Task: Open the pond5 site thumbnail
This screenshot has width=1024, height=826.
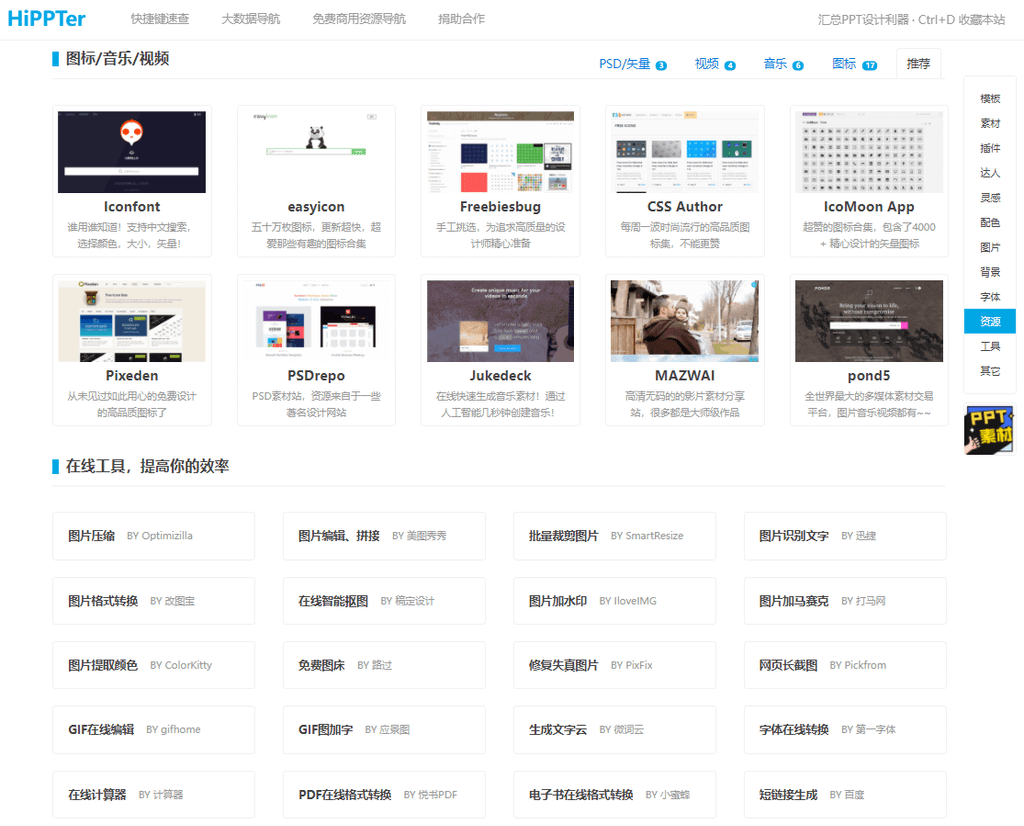Action: point(869,321)
